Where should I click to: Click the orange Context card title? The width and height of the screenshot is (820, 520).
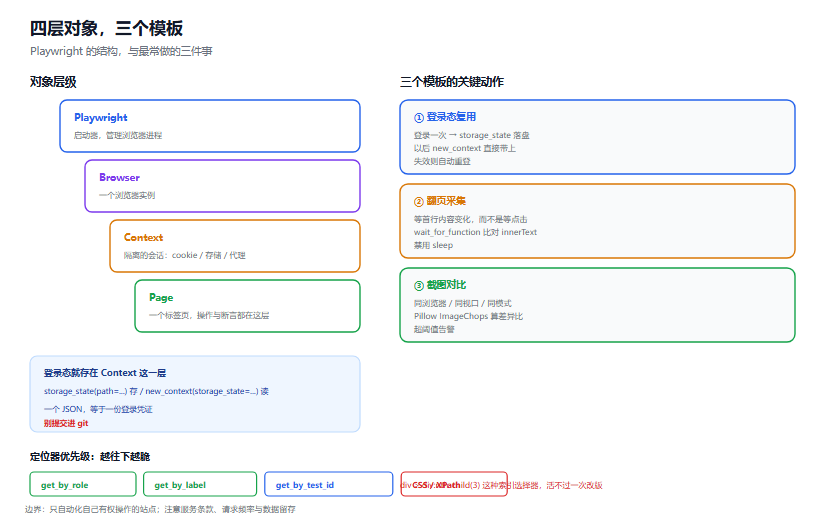point(143,238)
